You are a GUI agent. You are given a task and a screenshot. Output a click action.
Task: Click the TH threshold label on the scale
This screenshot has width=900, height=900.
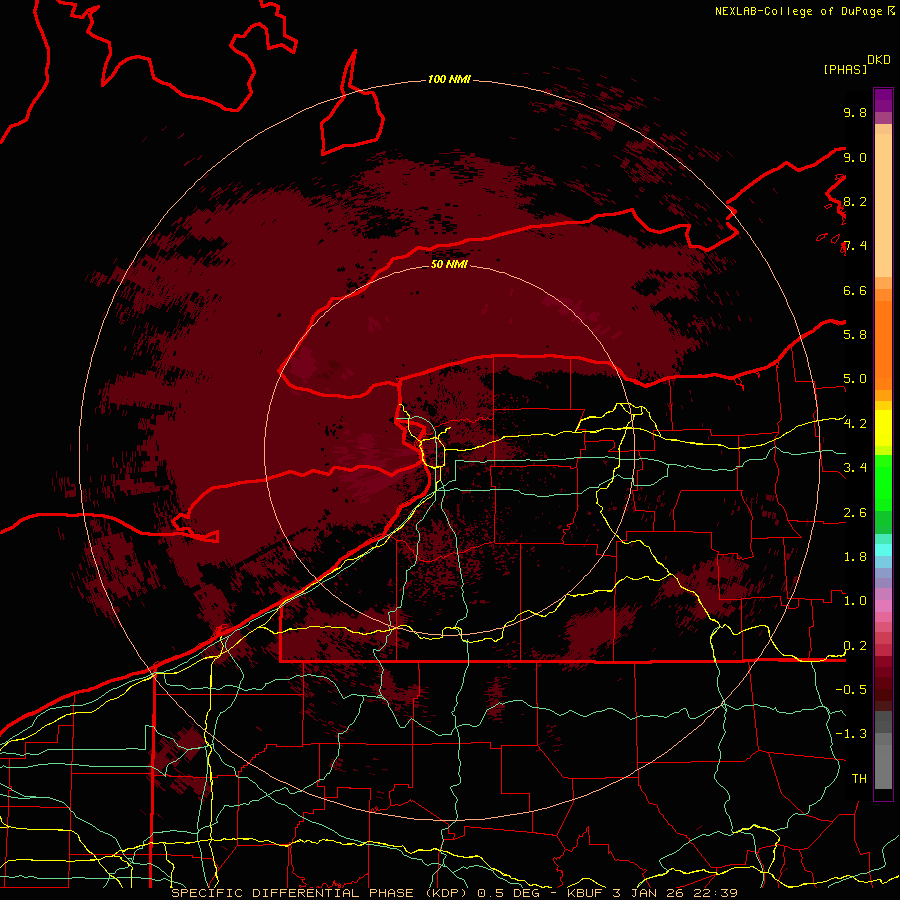coord(859,778)
